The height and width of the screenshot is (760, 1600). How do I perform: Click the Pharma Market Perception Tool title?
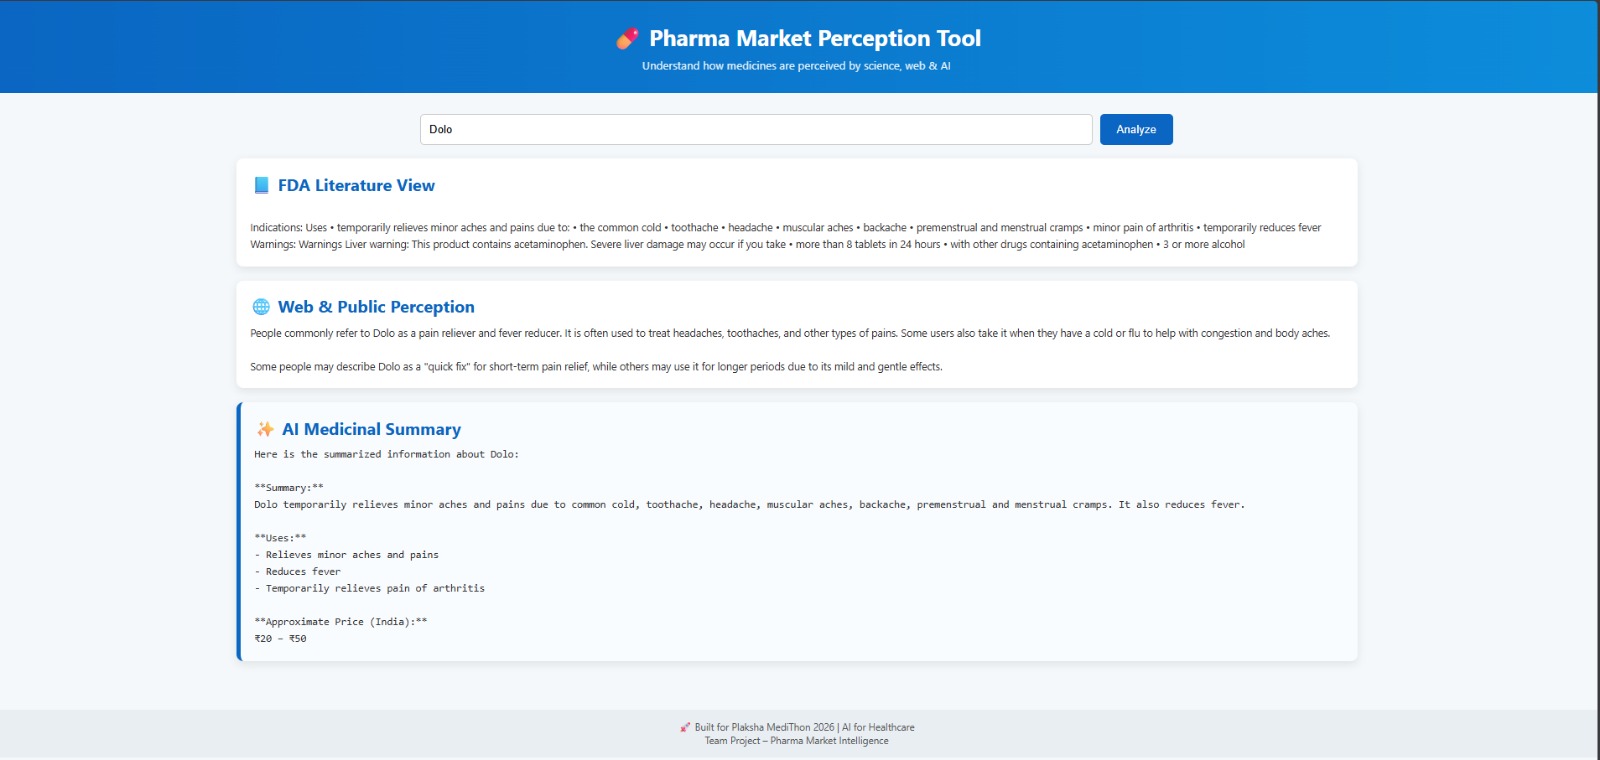(x=815, y=38)
